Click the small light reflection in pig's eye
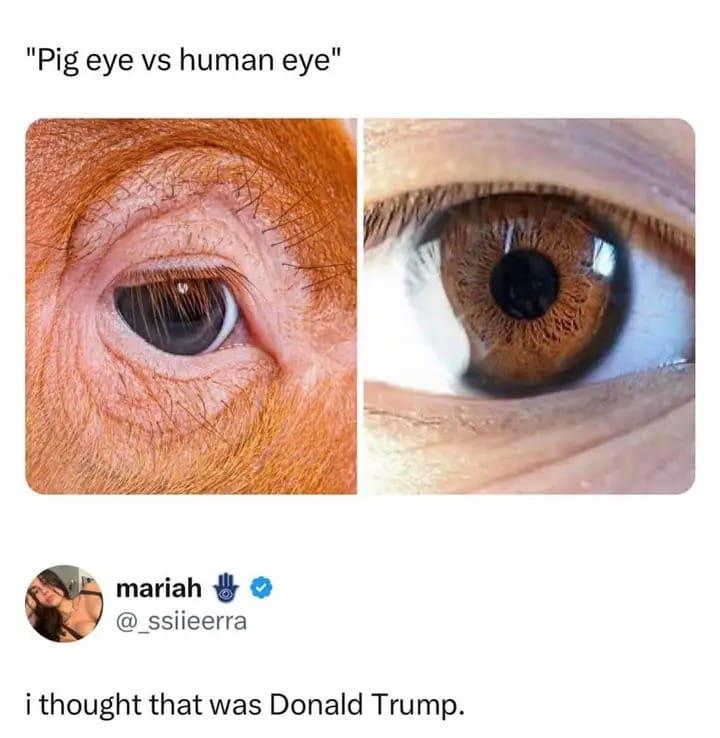 [x=183, y=287]
